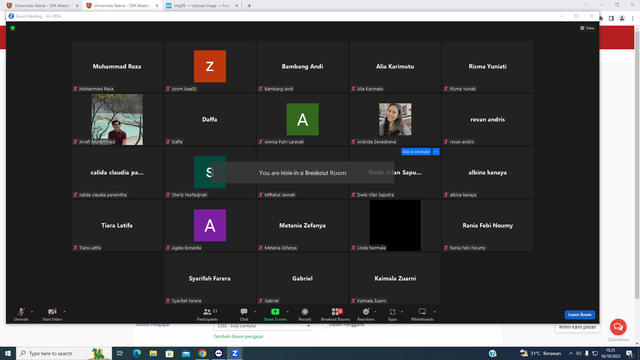The width and height of the screenshot is (640, 360).
Task: Open Google Chrome from the taskbar
Action: click(202, 353)
